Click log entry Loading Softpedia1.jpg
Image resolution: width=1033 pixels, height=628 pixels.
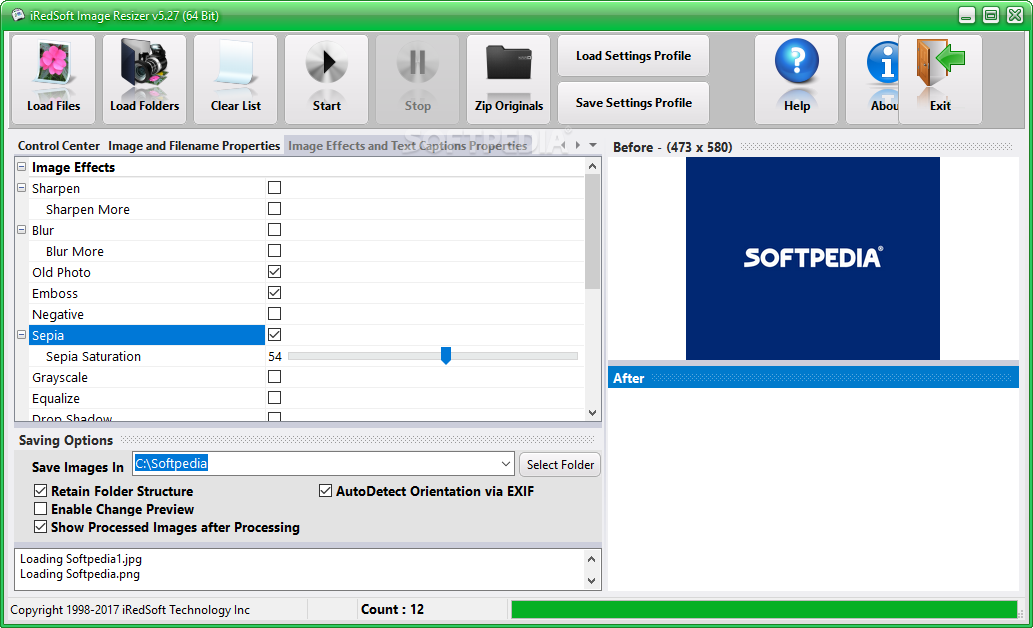80,559
